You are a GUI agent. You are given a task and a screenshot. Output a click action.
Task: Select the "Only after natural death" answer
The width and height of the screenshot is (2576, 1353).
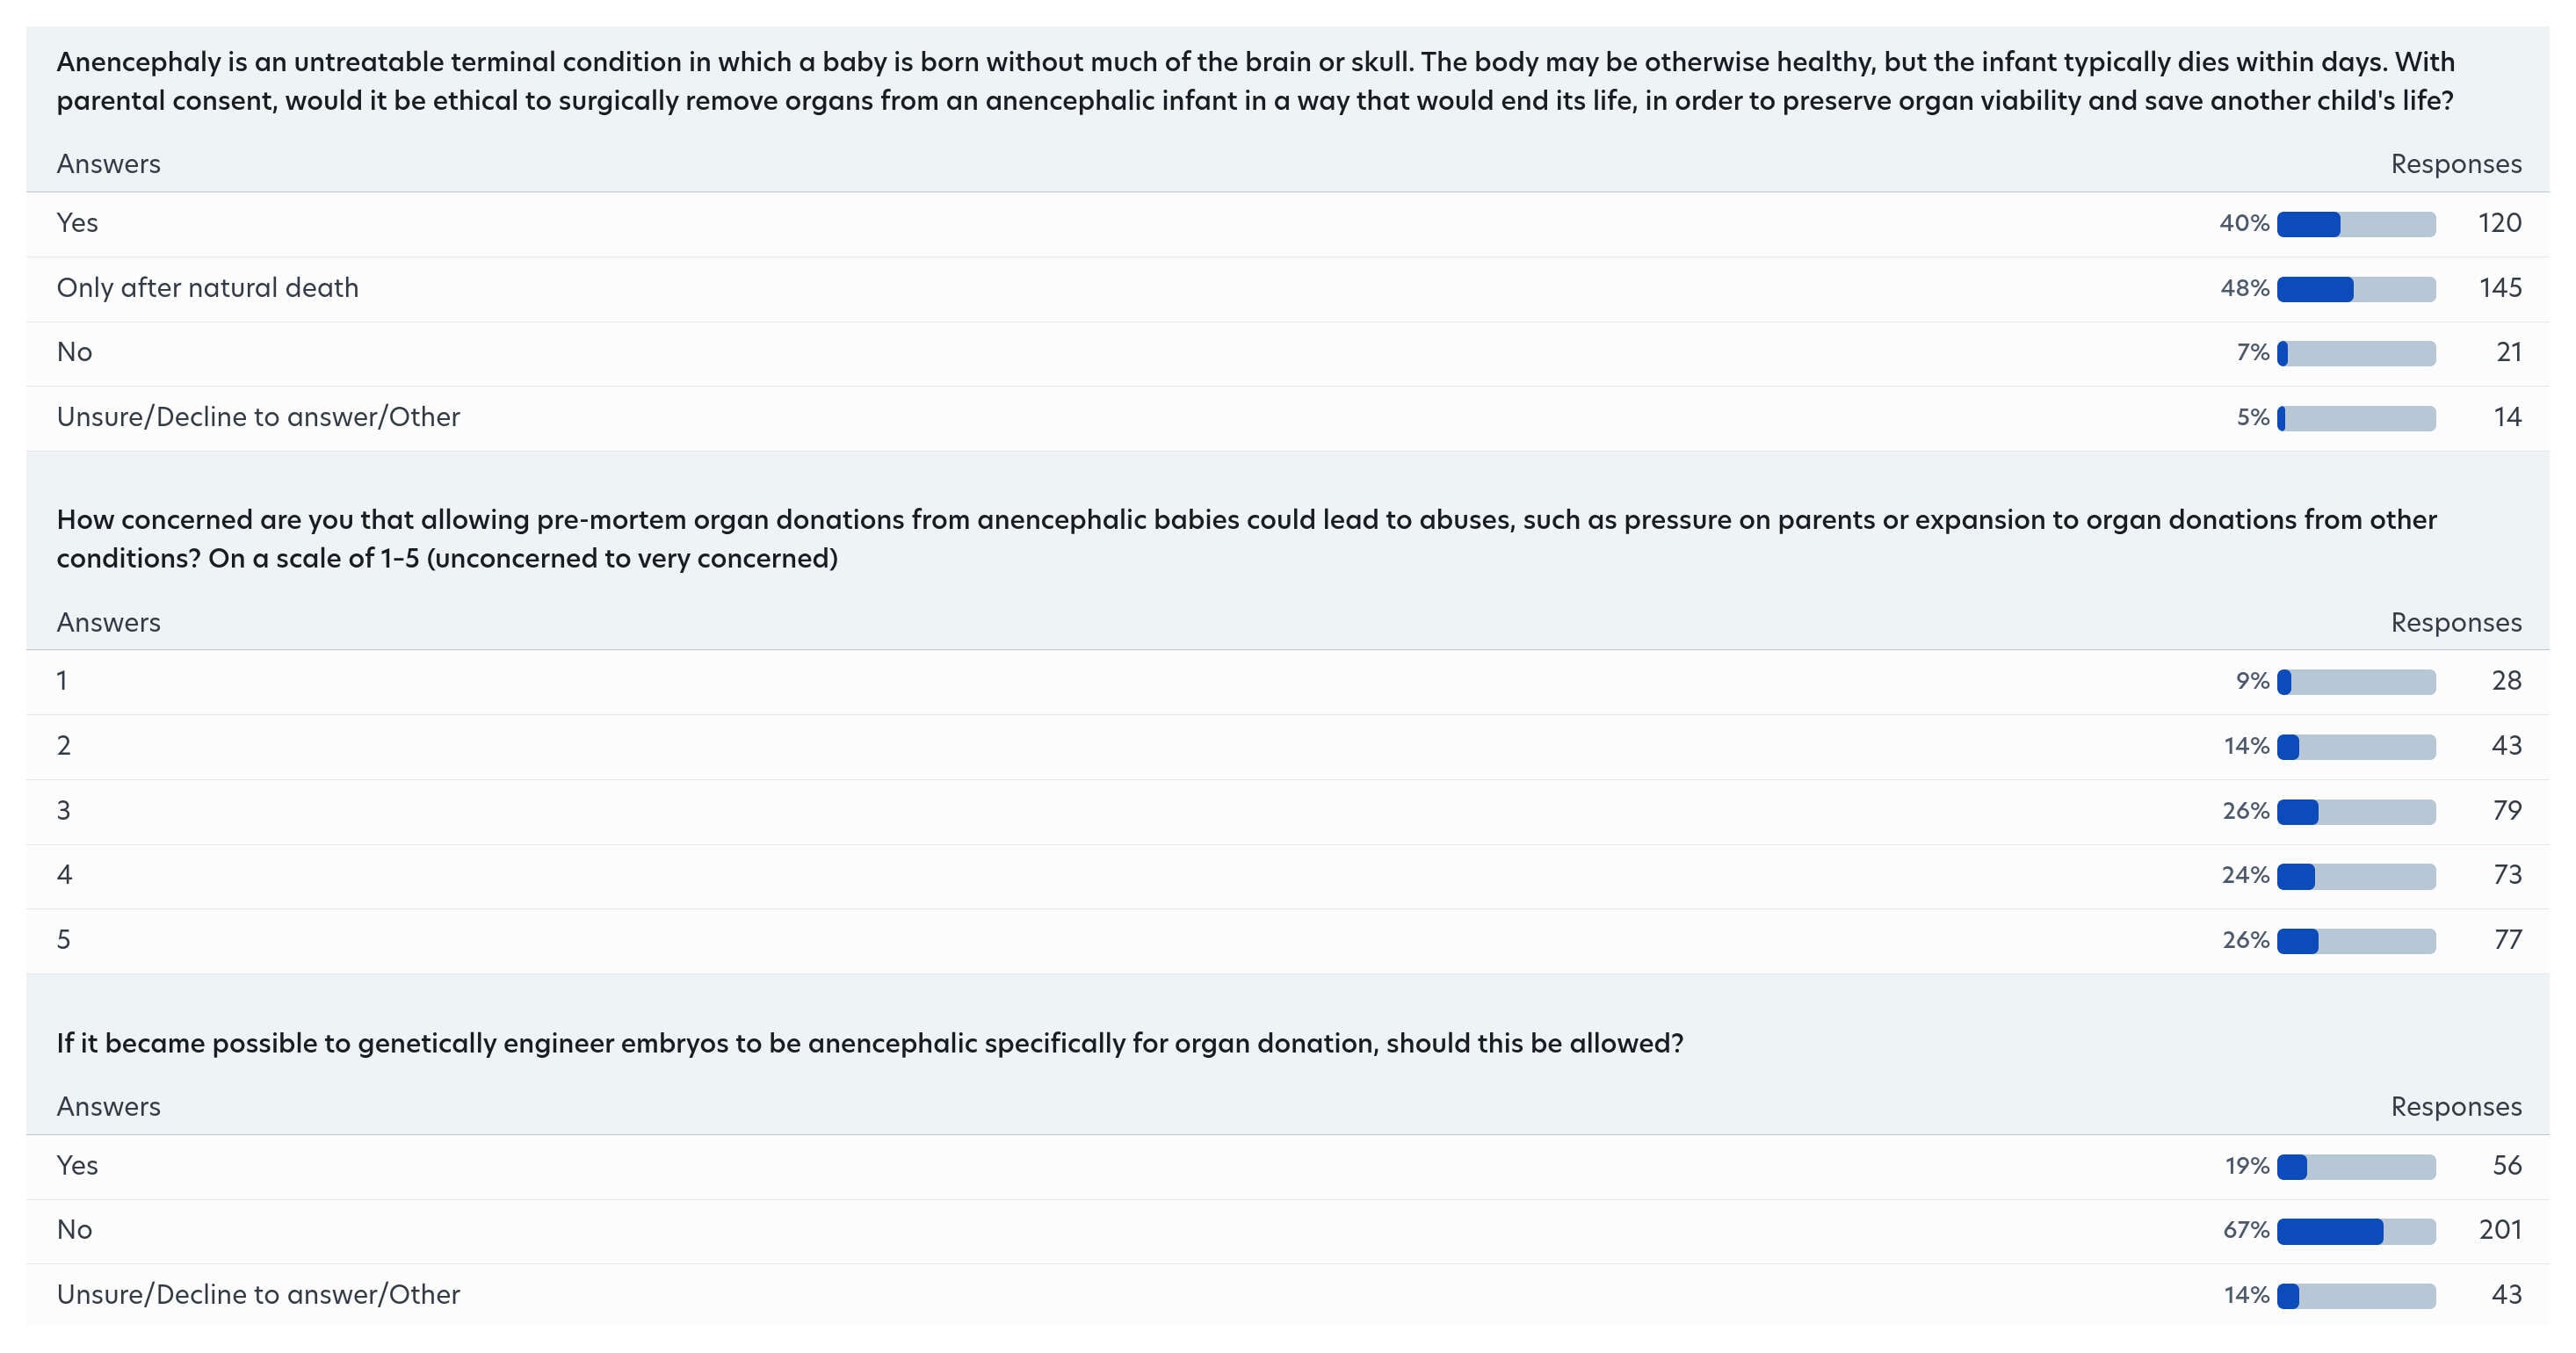[207, 288]
